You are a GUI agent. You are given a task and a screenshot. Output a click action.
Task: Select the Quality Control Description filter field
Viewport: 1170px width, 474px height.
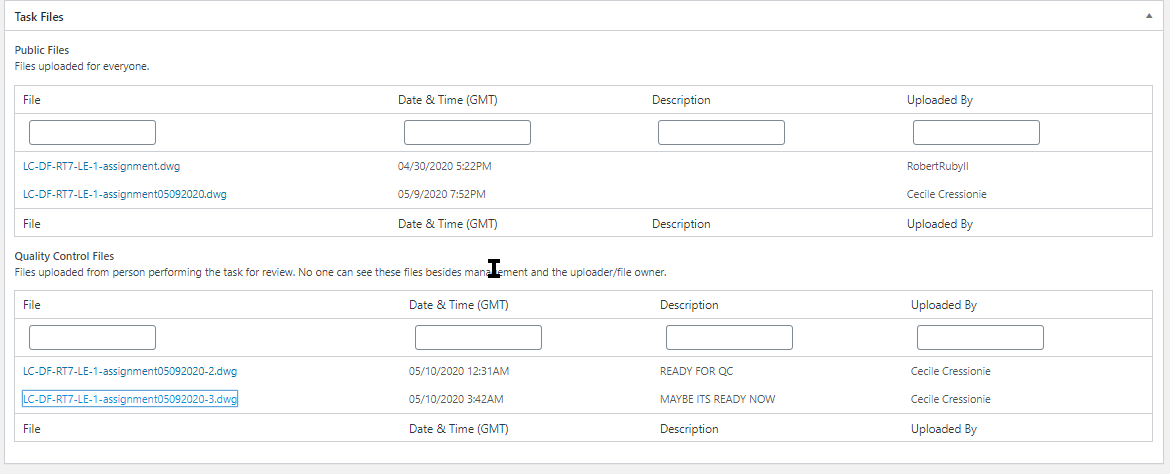(729, 337)
